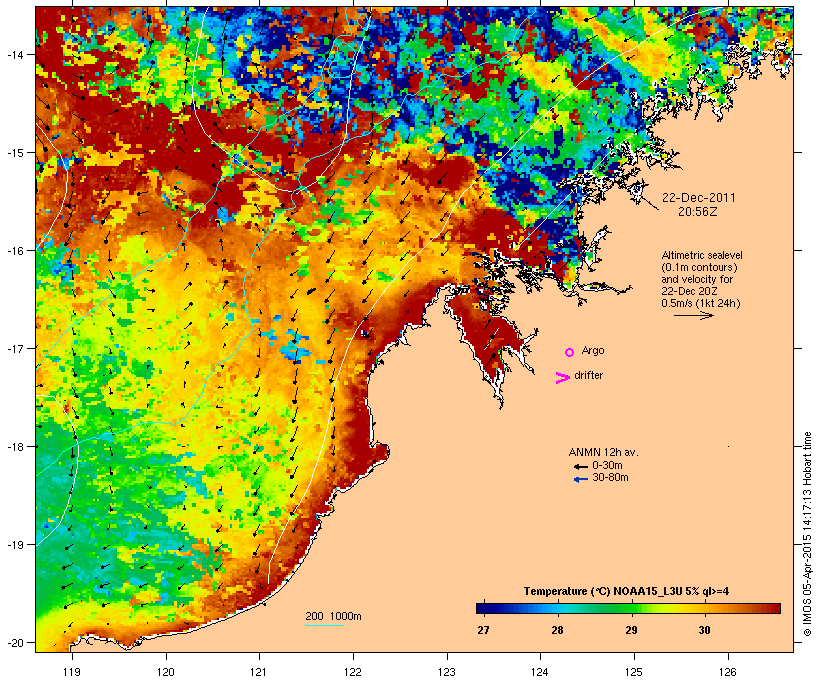
Task: Click the longitude axis label '120'
Action: pyautogui.click(x=166, y=672)
